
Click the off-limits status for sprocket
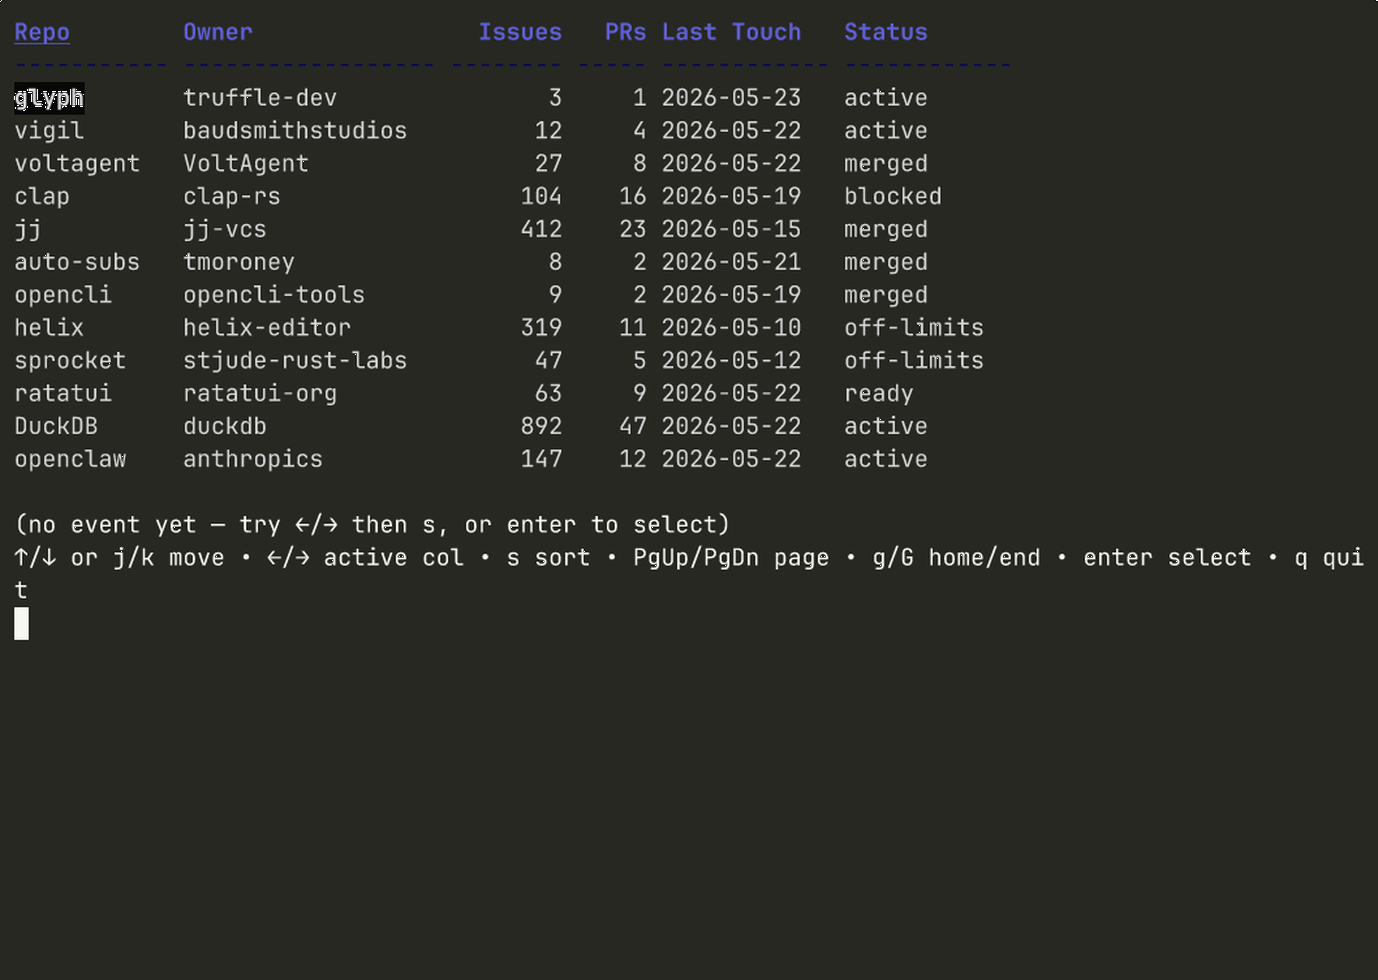click(x=914, y=361)
